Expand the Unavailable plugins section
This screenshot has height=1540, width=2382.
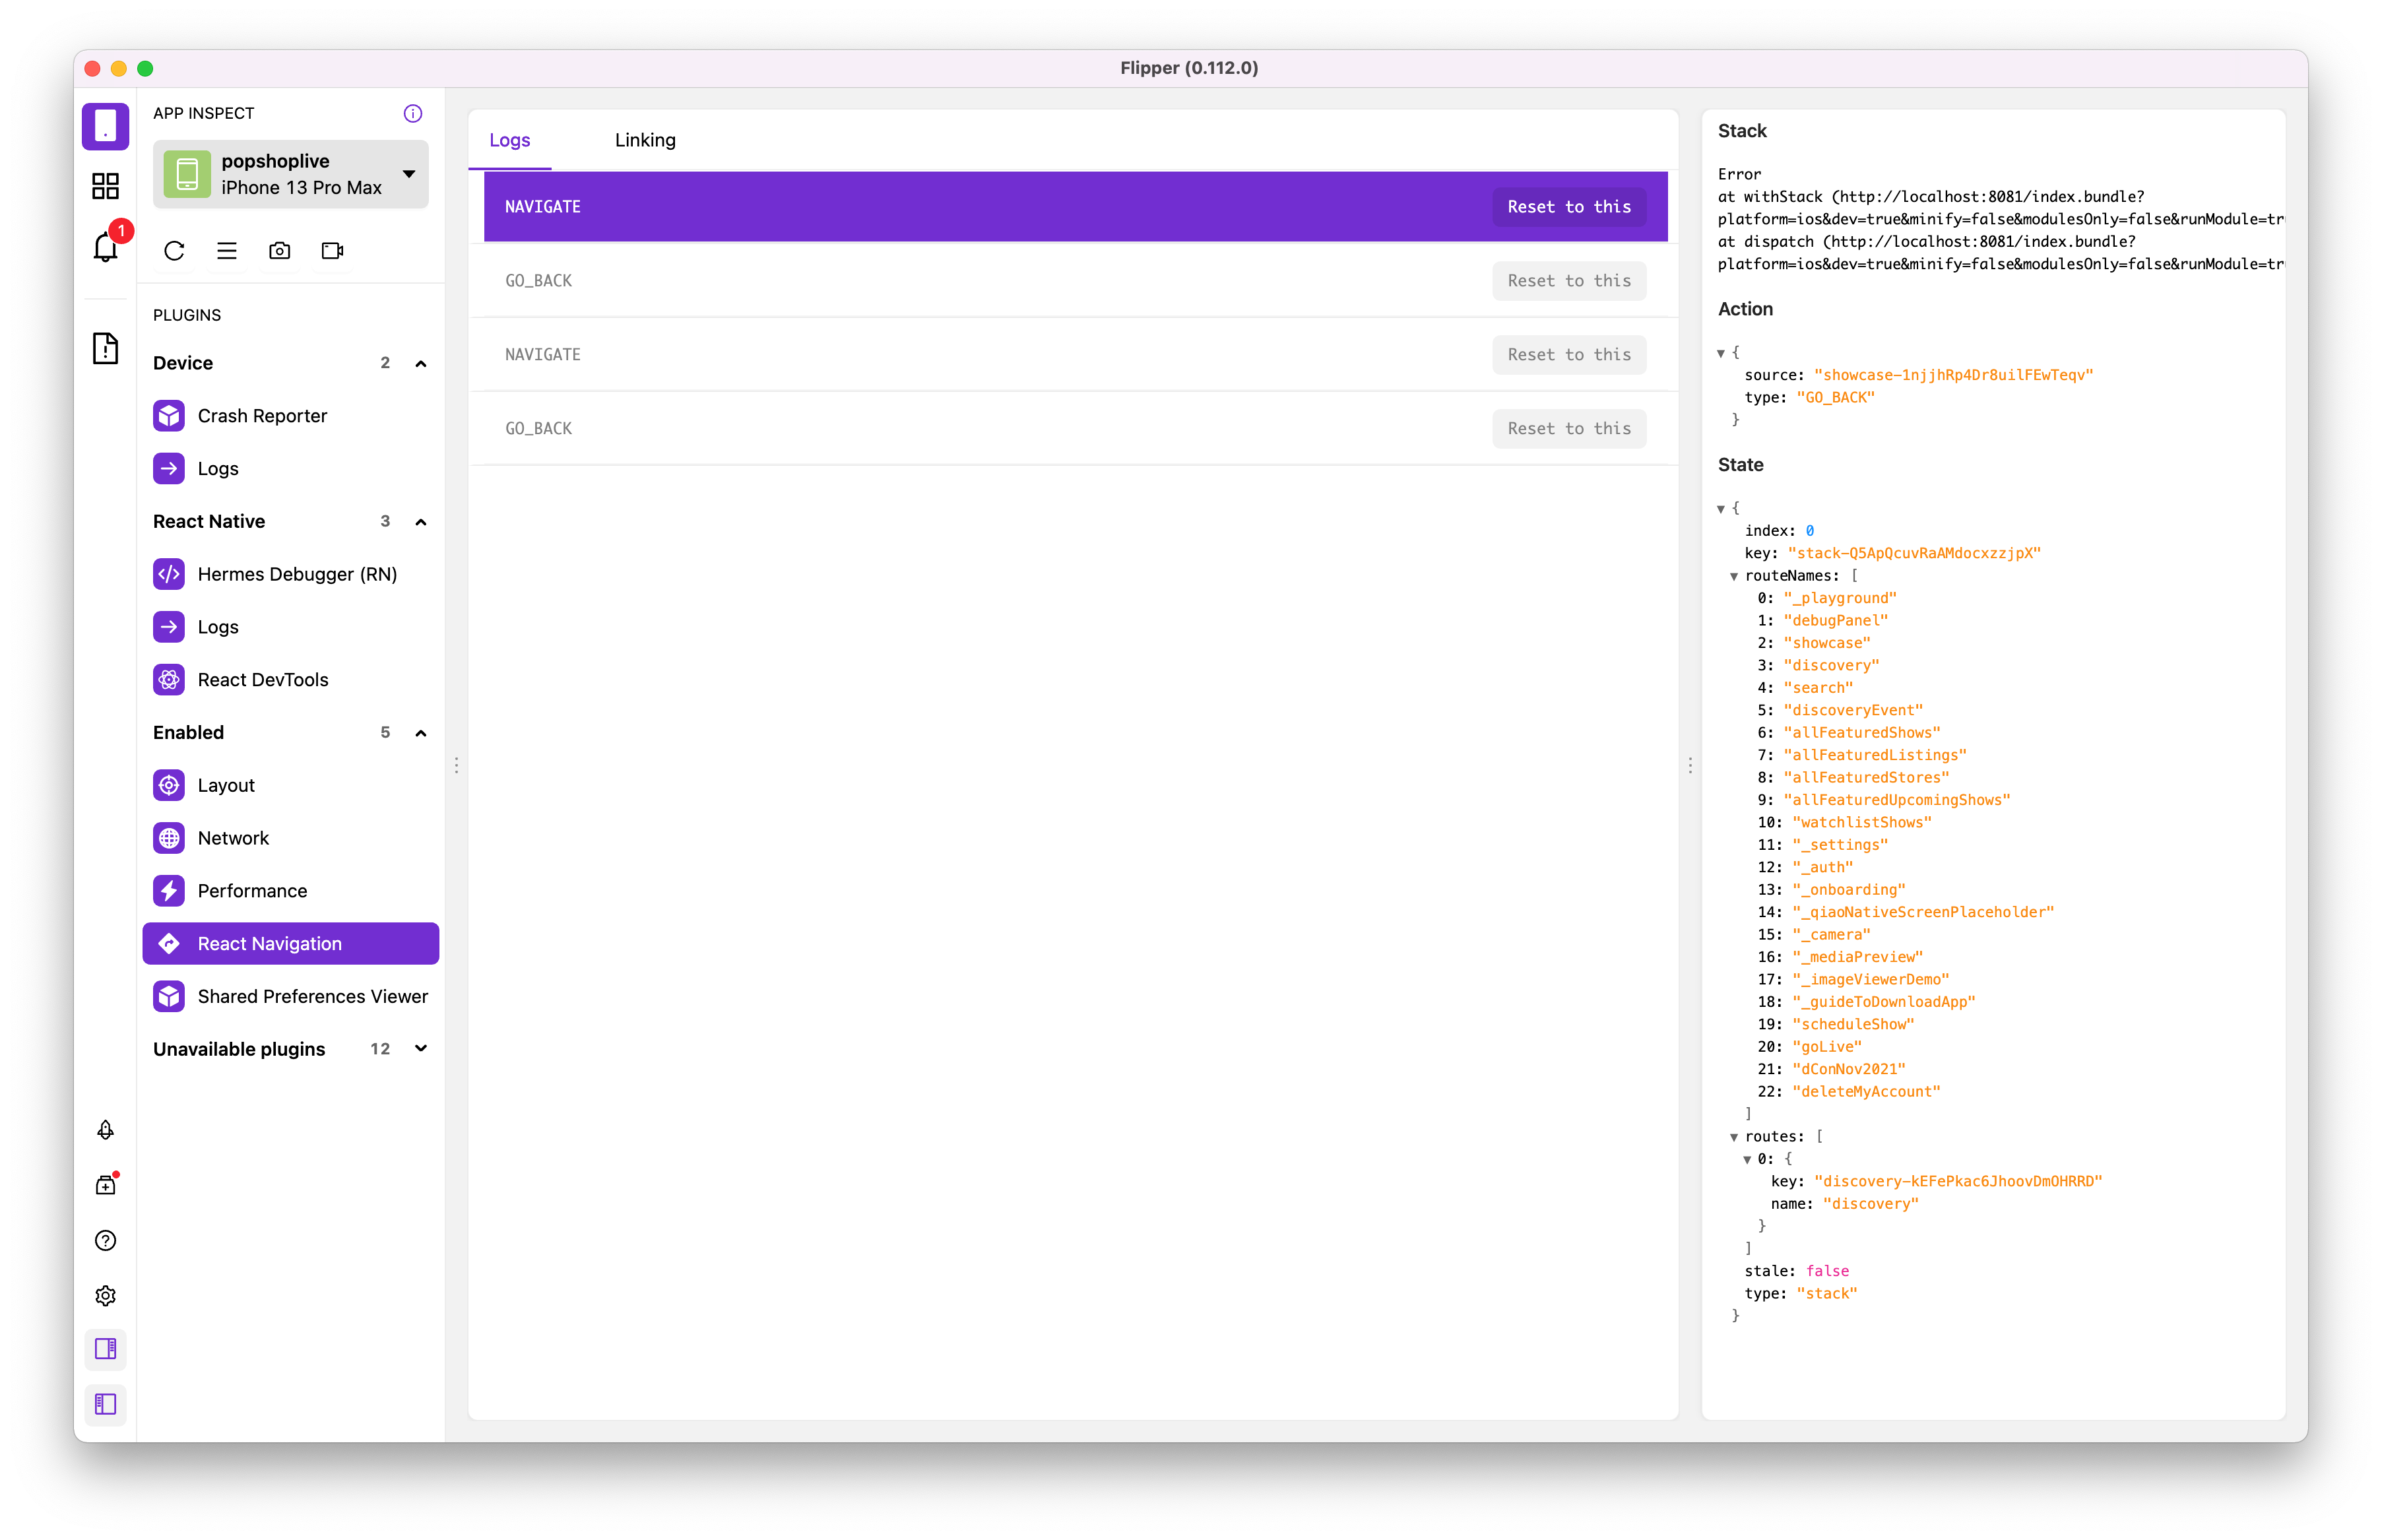[x=420, y=1049]
